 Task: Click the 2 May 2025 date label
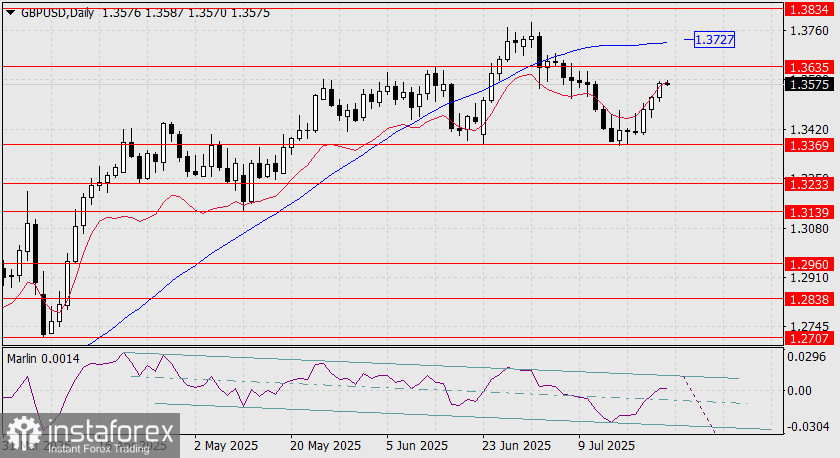226,446
